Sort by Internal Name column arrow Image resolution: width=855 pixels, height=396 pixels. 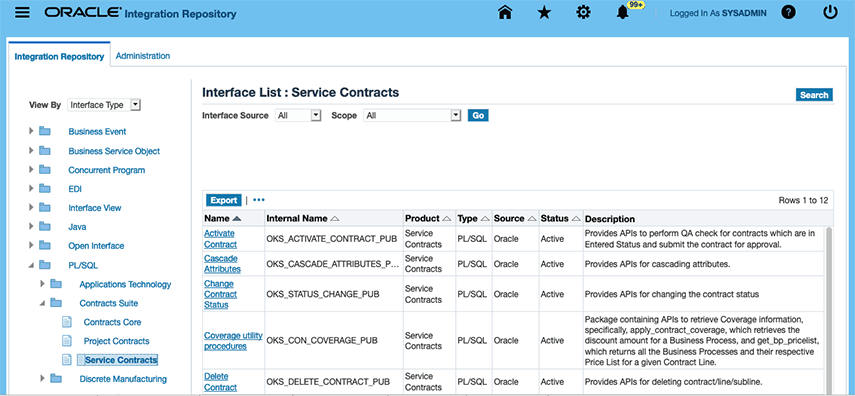tap(335, 219)
